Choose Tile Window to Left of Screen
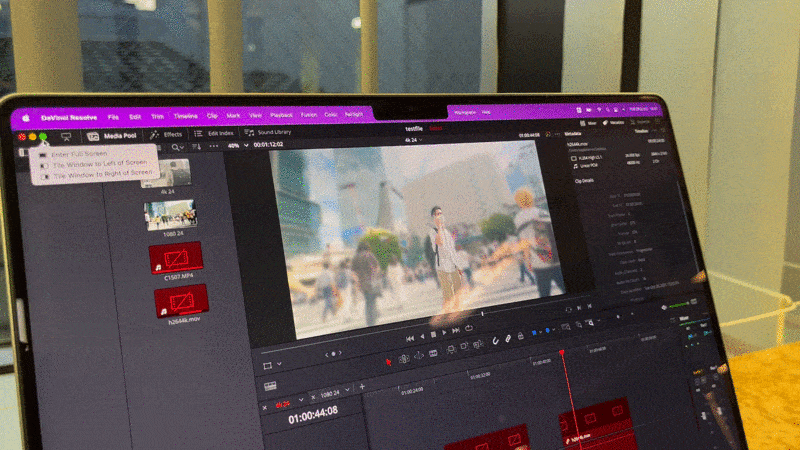This screenshot has height=450, width=800. point(95,164)
